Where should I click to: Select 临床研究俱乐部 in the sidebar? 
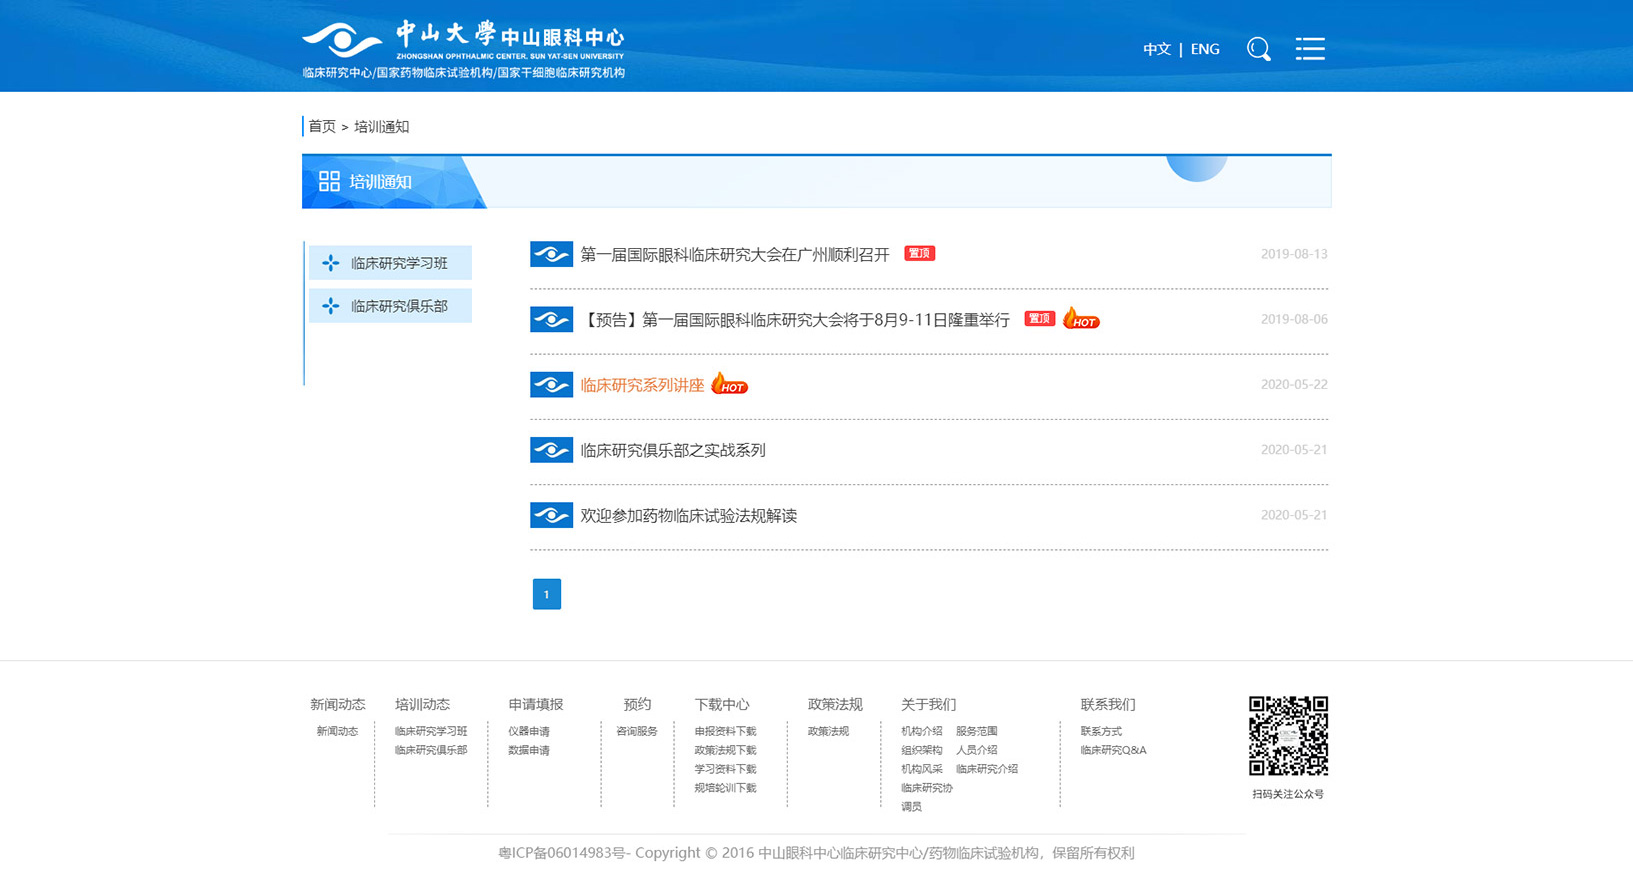pyautogui.click(x=398, y=306)
